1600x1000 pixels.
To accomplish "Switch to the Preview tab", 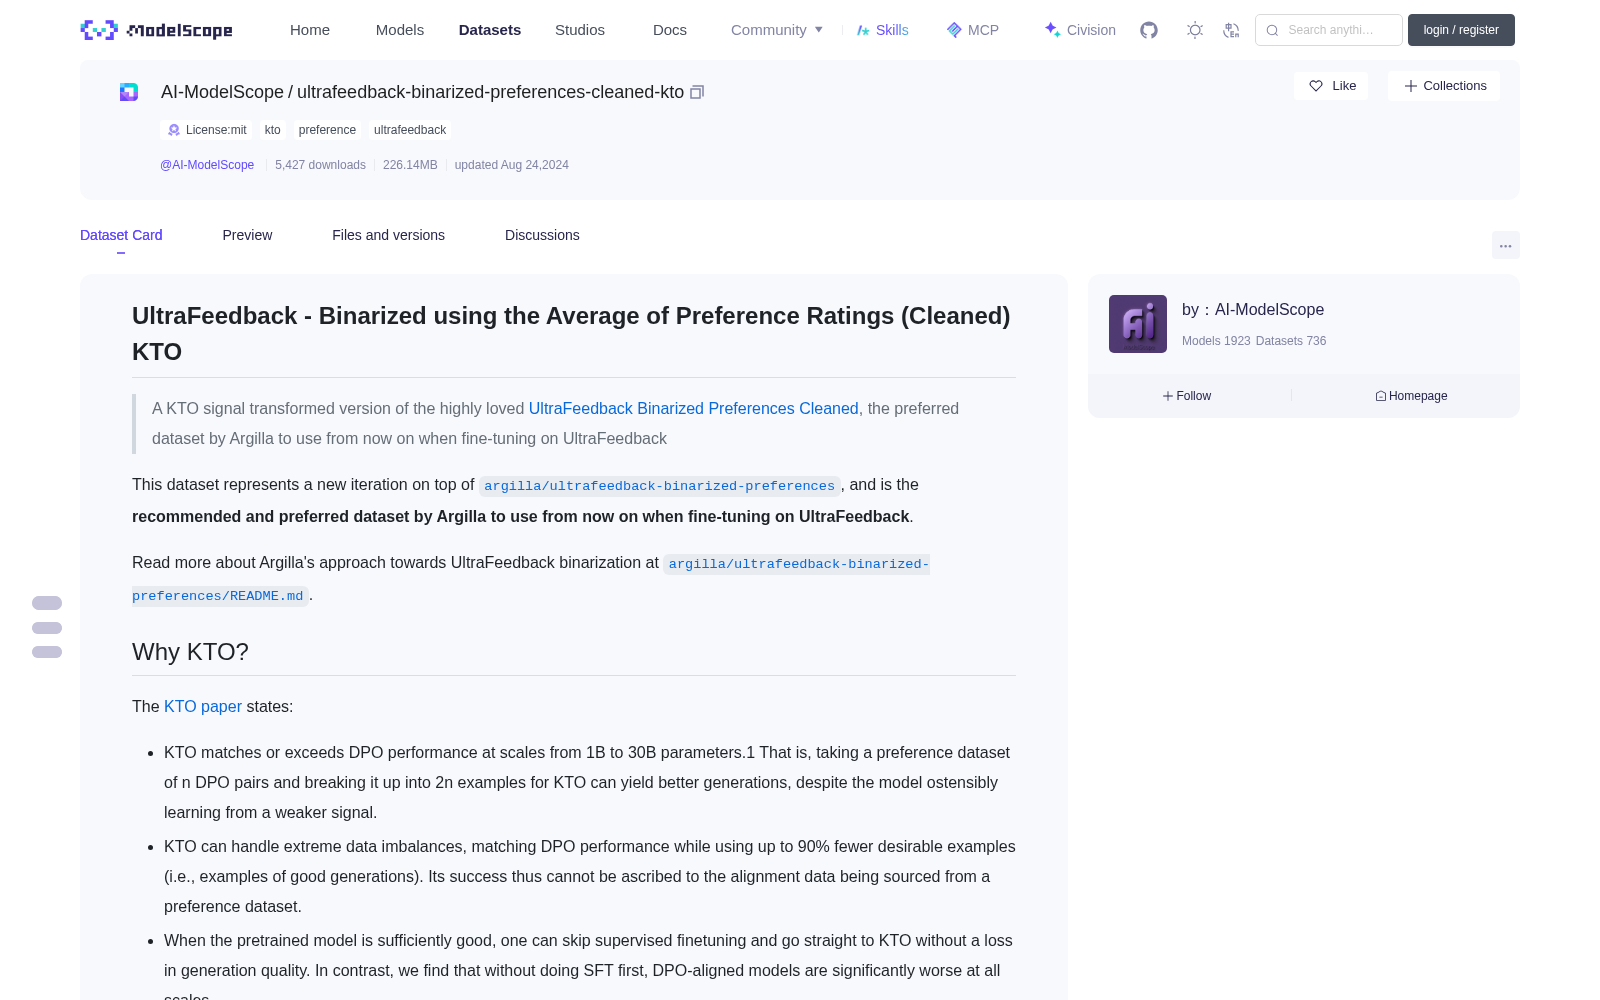I will [247, 235].
